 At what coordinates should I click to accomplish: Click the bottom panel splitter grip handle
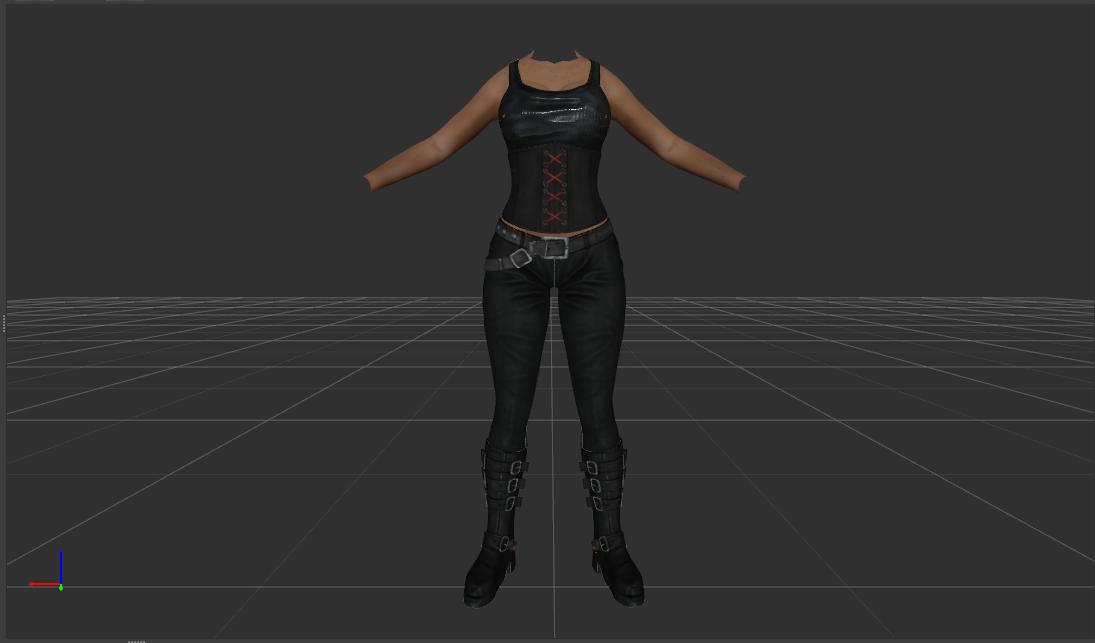pos(137,640)
